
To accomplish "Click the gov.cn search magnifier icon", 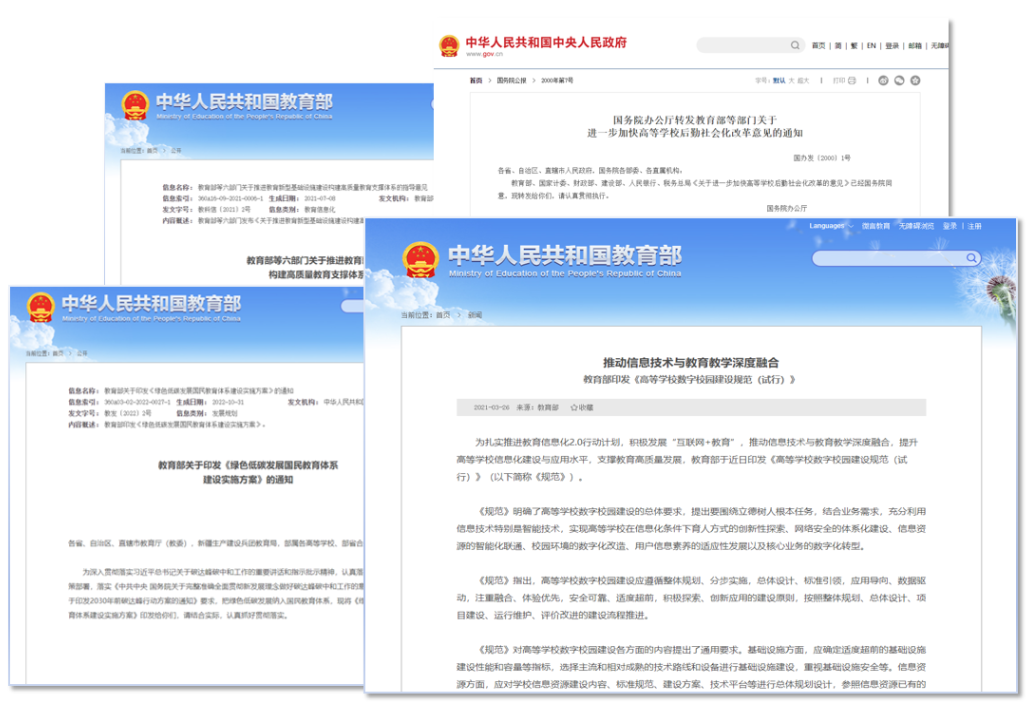I will pos(796,46).
